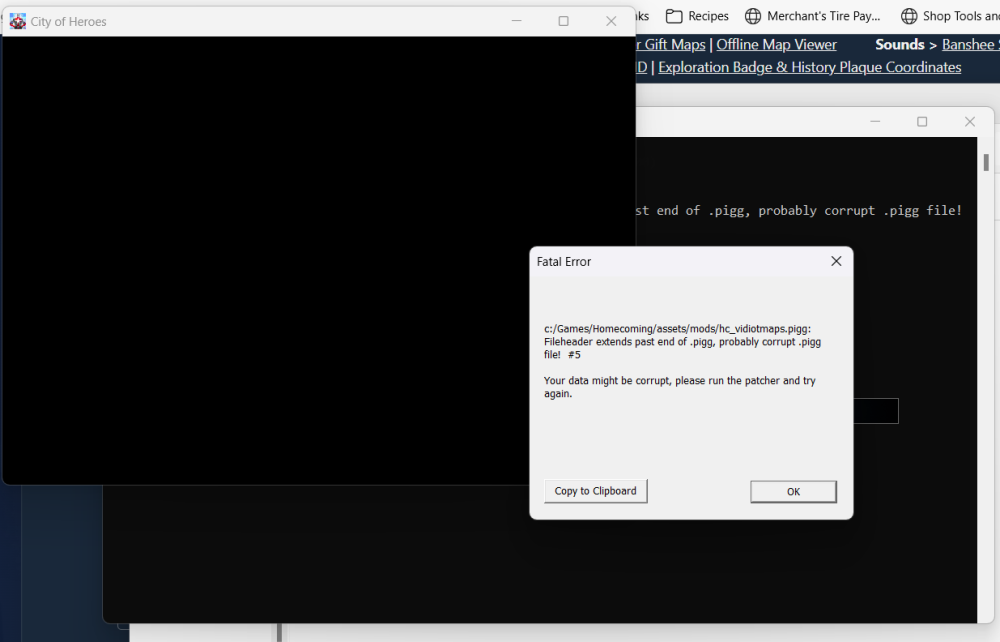Image resolution: width=1000 pixels, height=642 pixels.
Task: Follow the Exploration Badge & History Plaque Coordinates link
Action: [809, 67]
